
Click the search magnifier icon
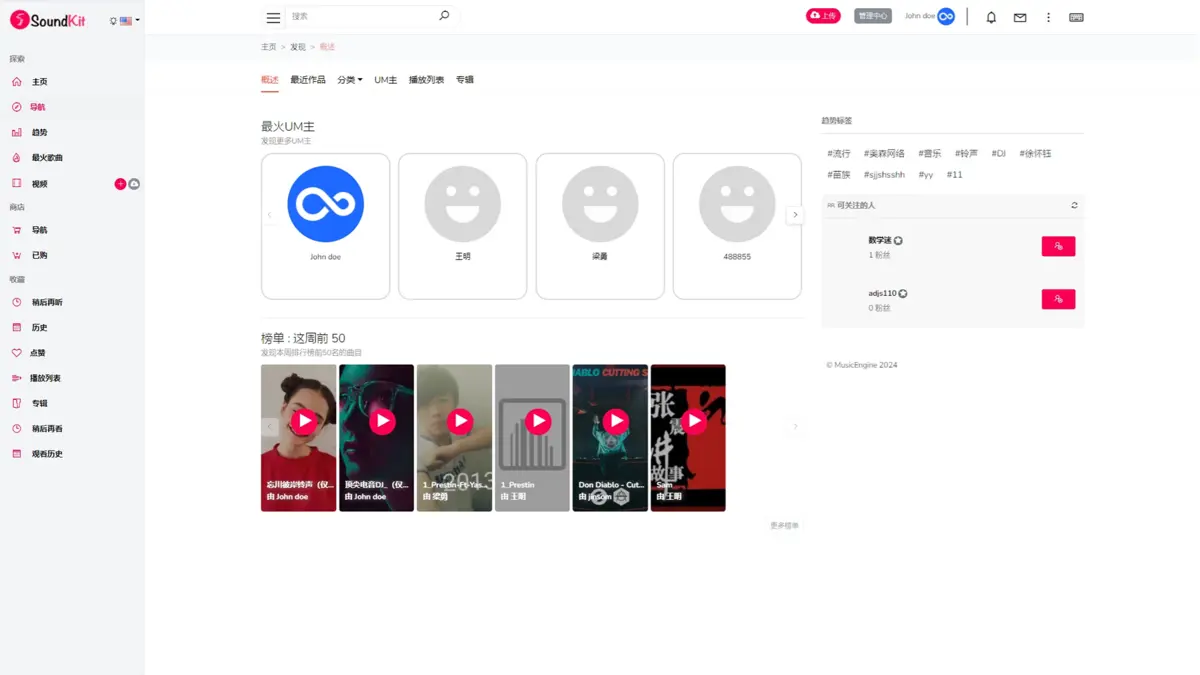pos(444,16)
